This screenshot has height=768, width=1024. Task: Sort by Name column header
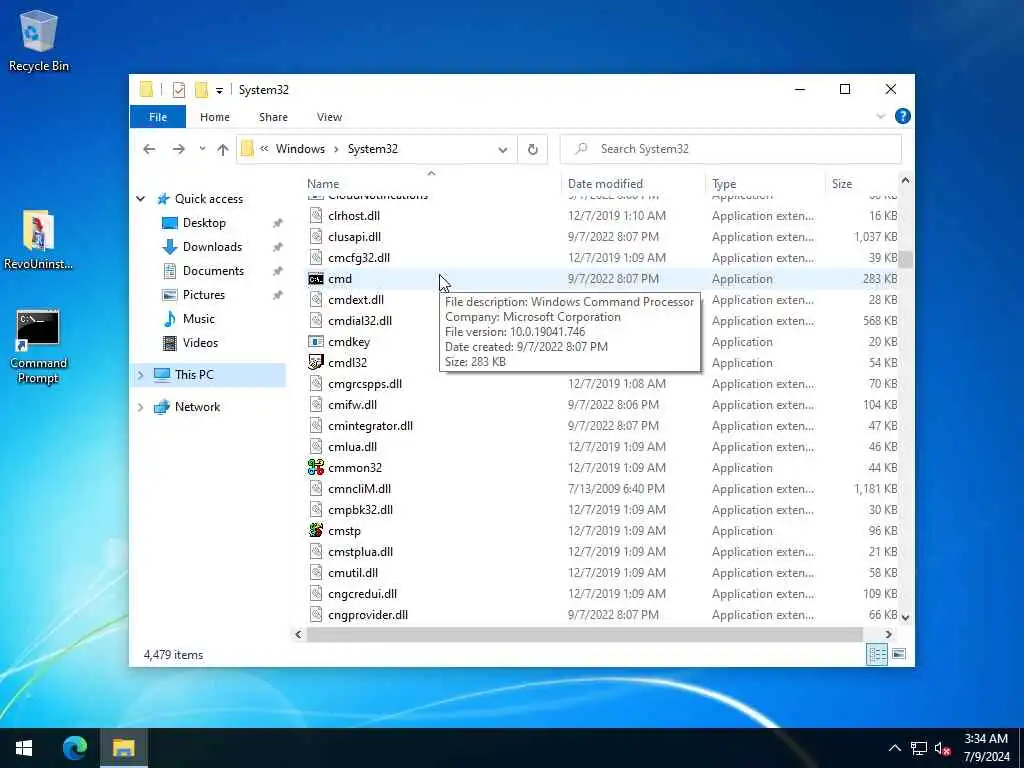[430, 184]
